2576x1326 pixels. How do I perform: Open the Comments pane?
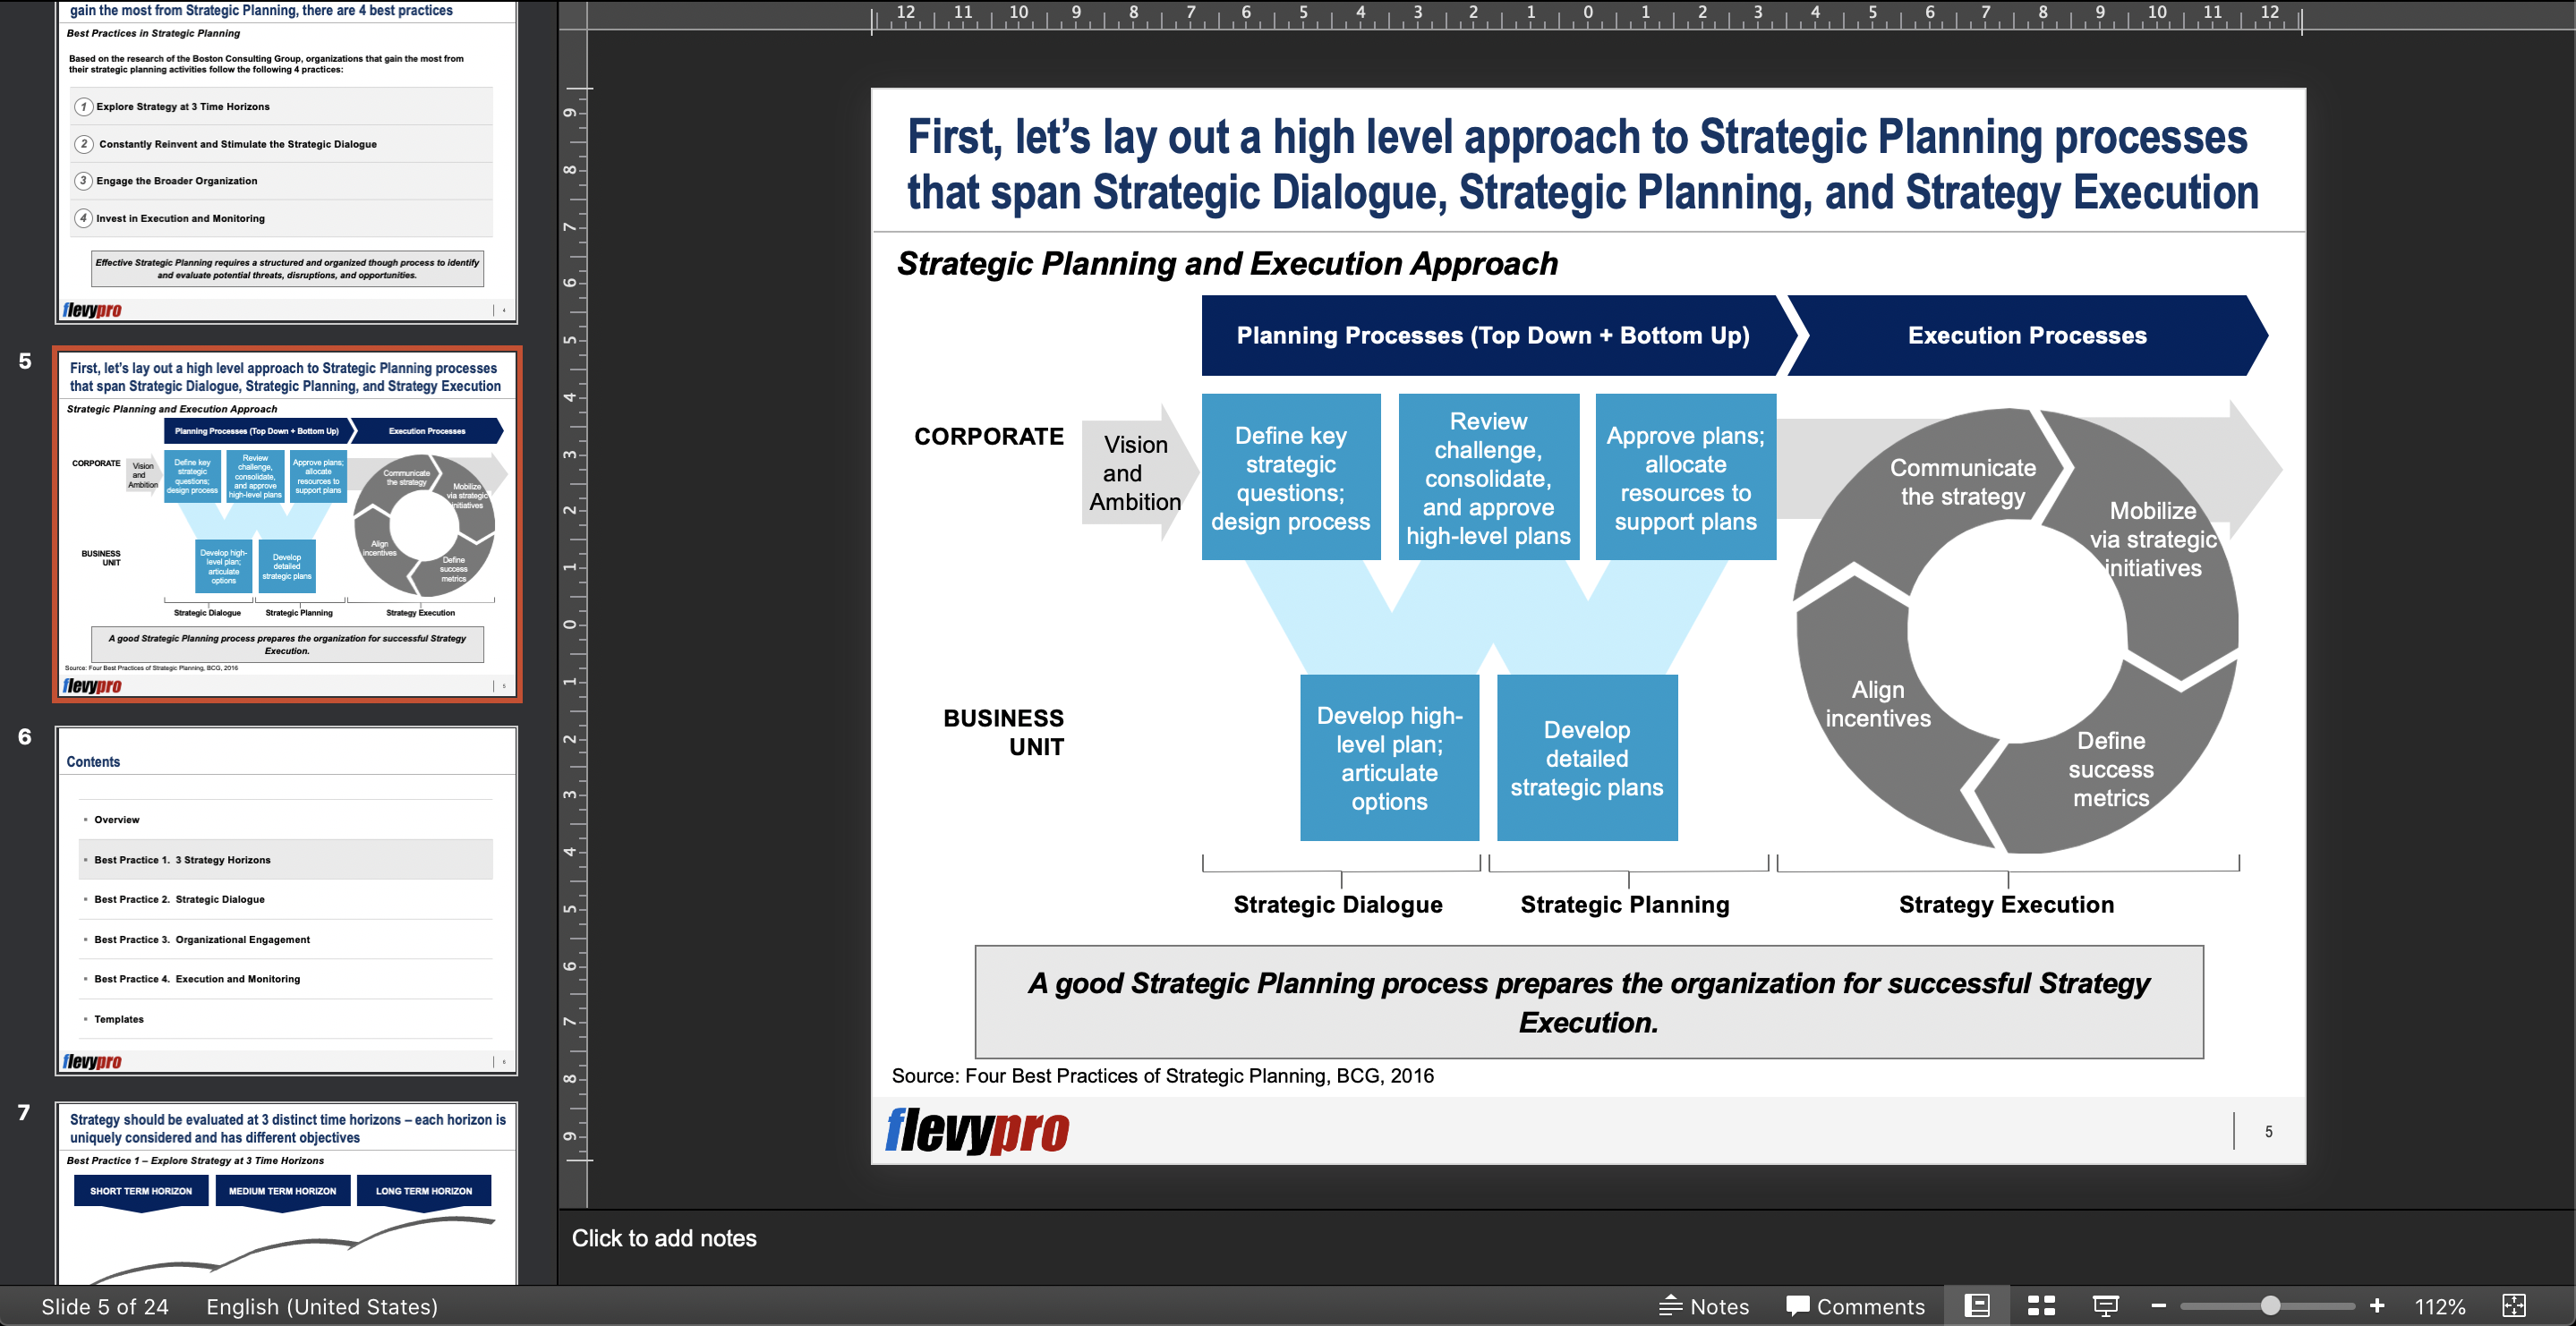coord(1855,1306)
